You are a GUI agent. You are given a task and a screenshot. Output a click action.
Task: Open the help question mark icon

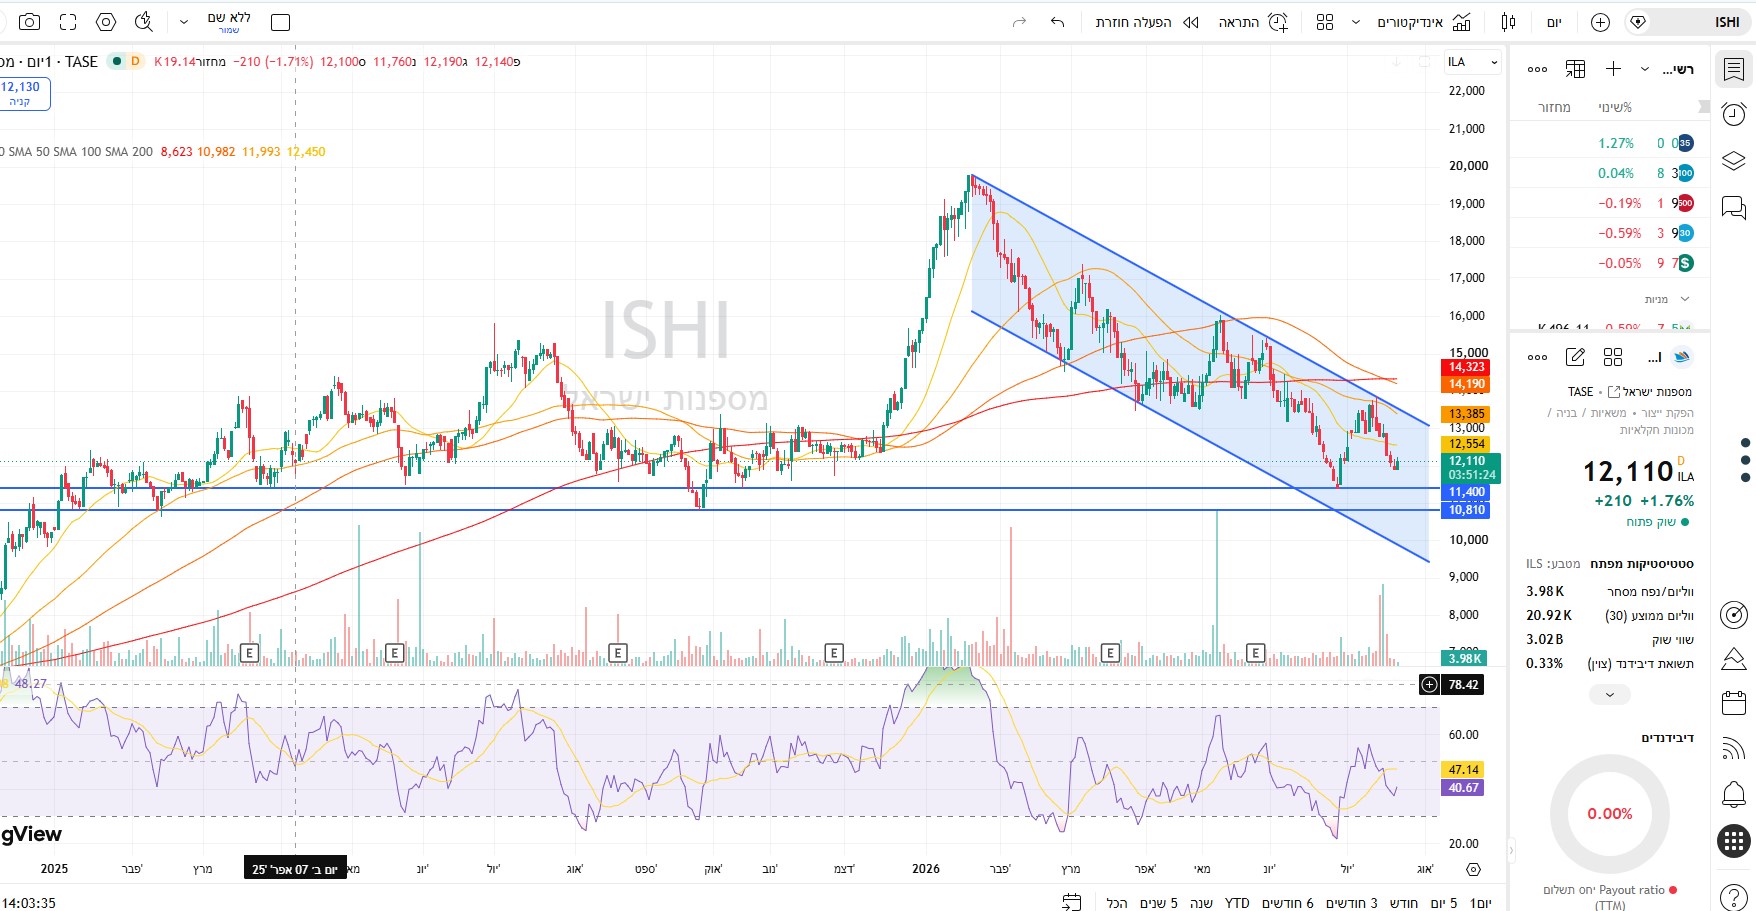tap(1734, 896)
